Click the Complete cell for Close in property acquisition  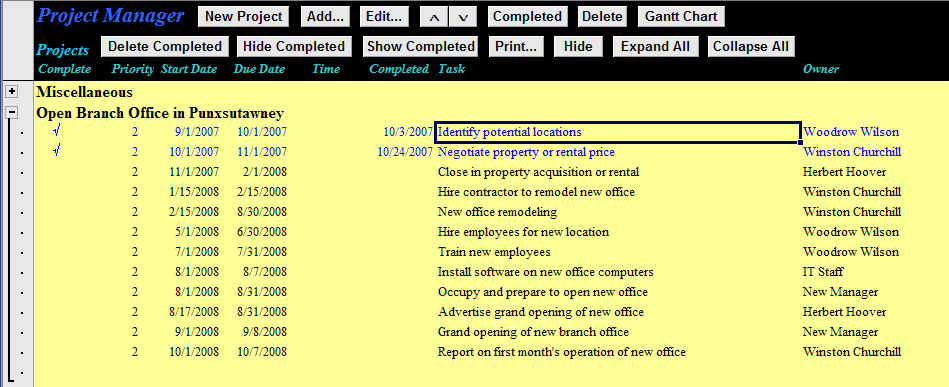pyautogui.click(x=64, y=172)
